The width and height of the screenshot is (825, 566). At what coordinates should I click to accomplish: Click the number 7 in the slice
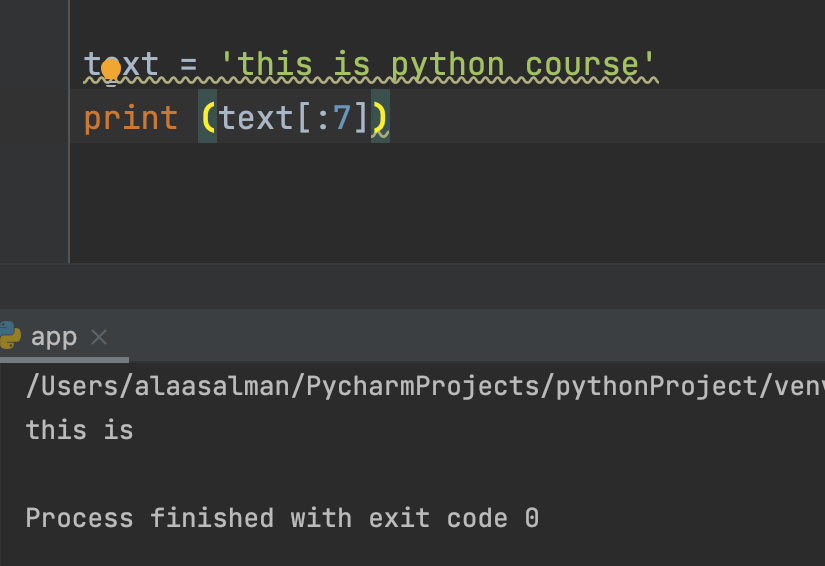click(x=343, y=119)
